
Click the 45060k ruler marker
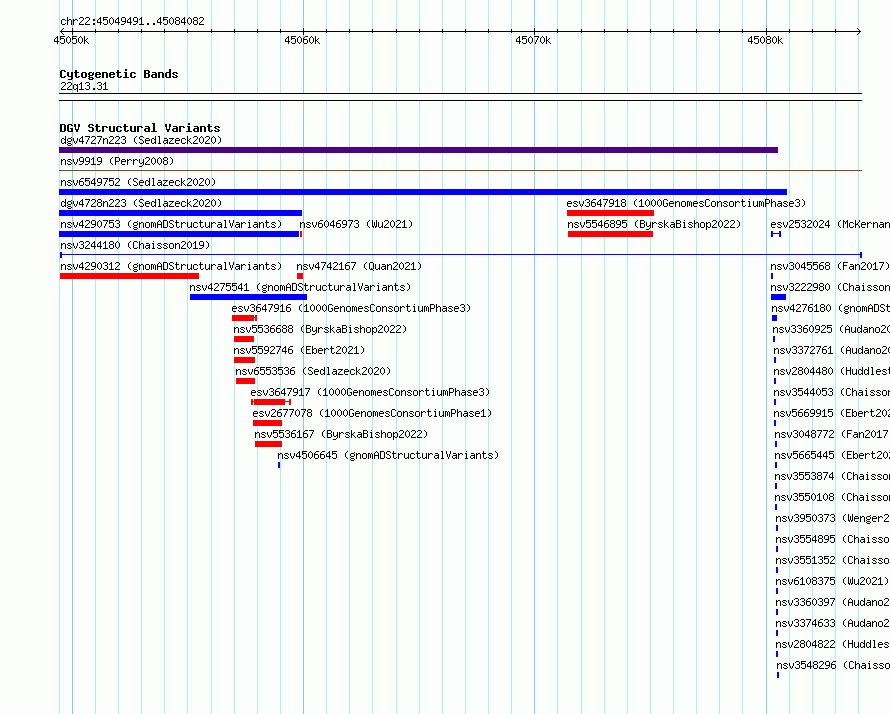(302, 40)
